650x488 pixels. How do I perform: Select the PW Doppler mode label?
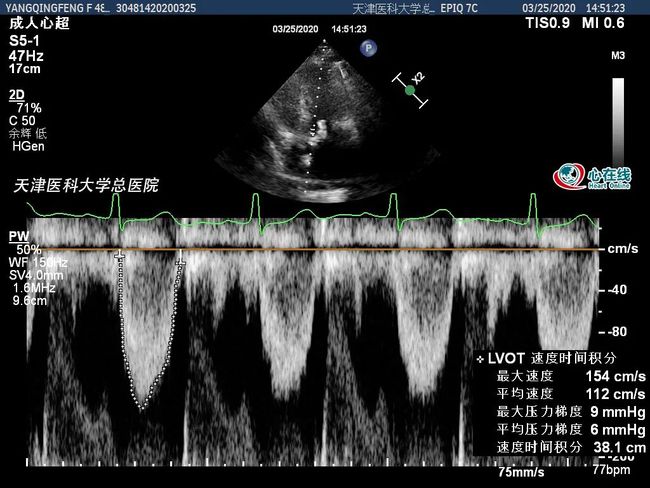[x=19, y=236]
